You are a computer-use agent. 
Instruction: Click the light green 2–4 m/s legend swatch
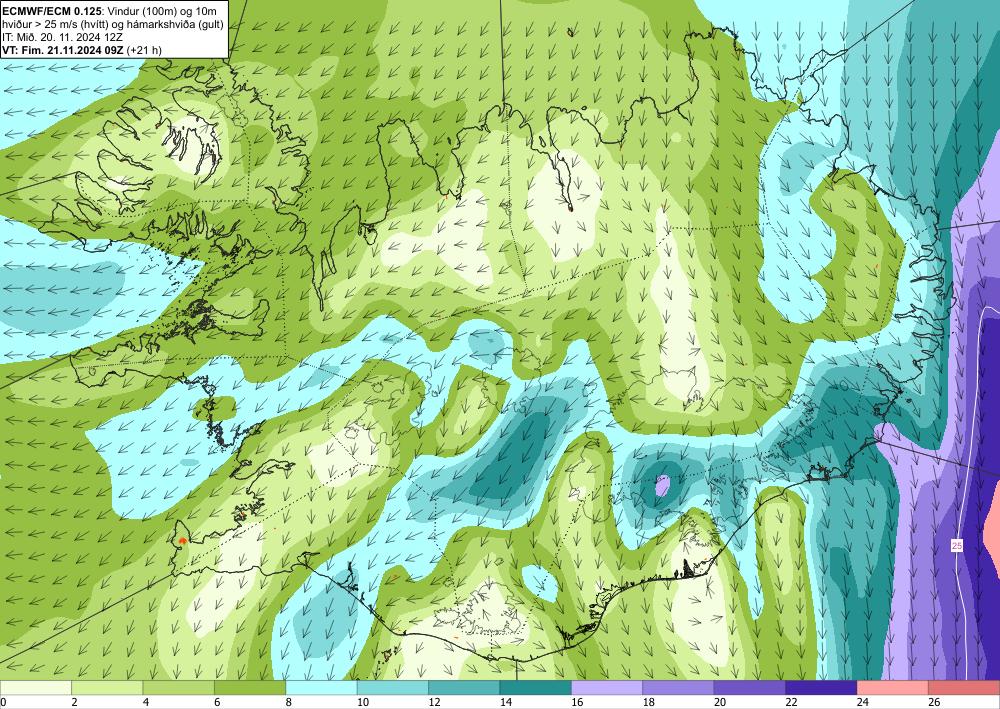coord(107,687)
